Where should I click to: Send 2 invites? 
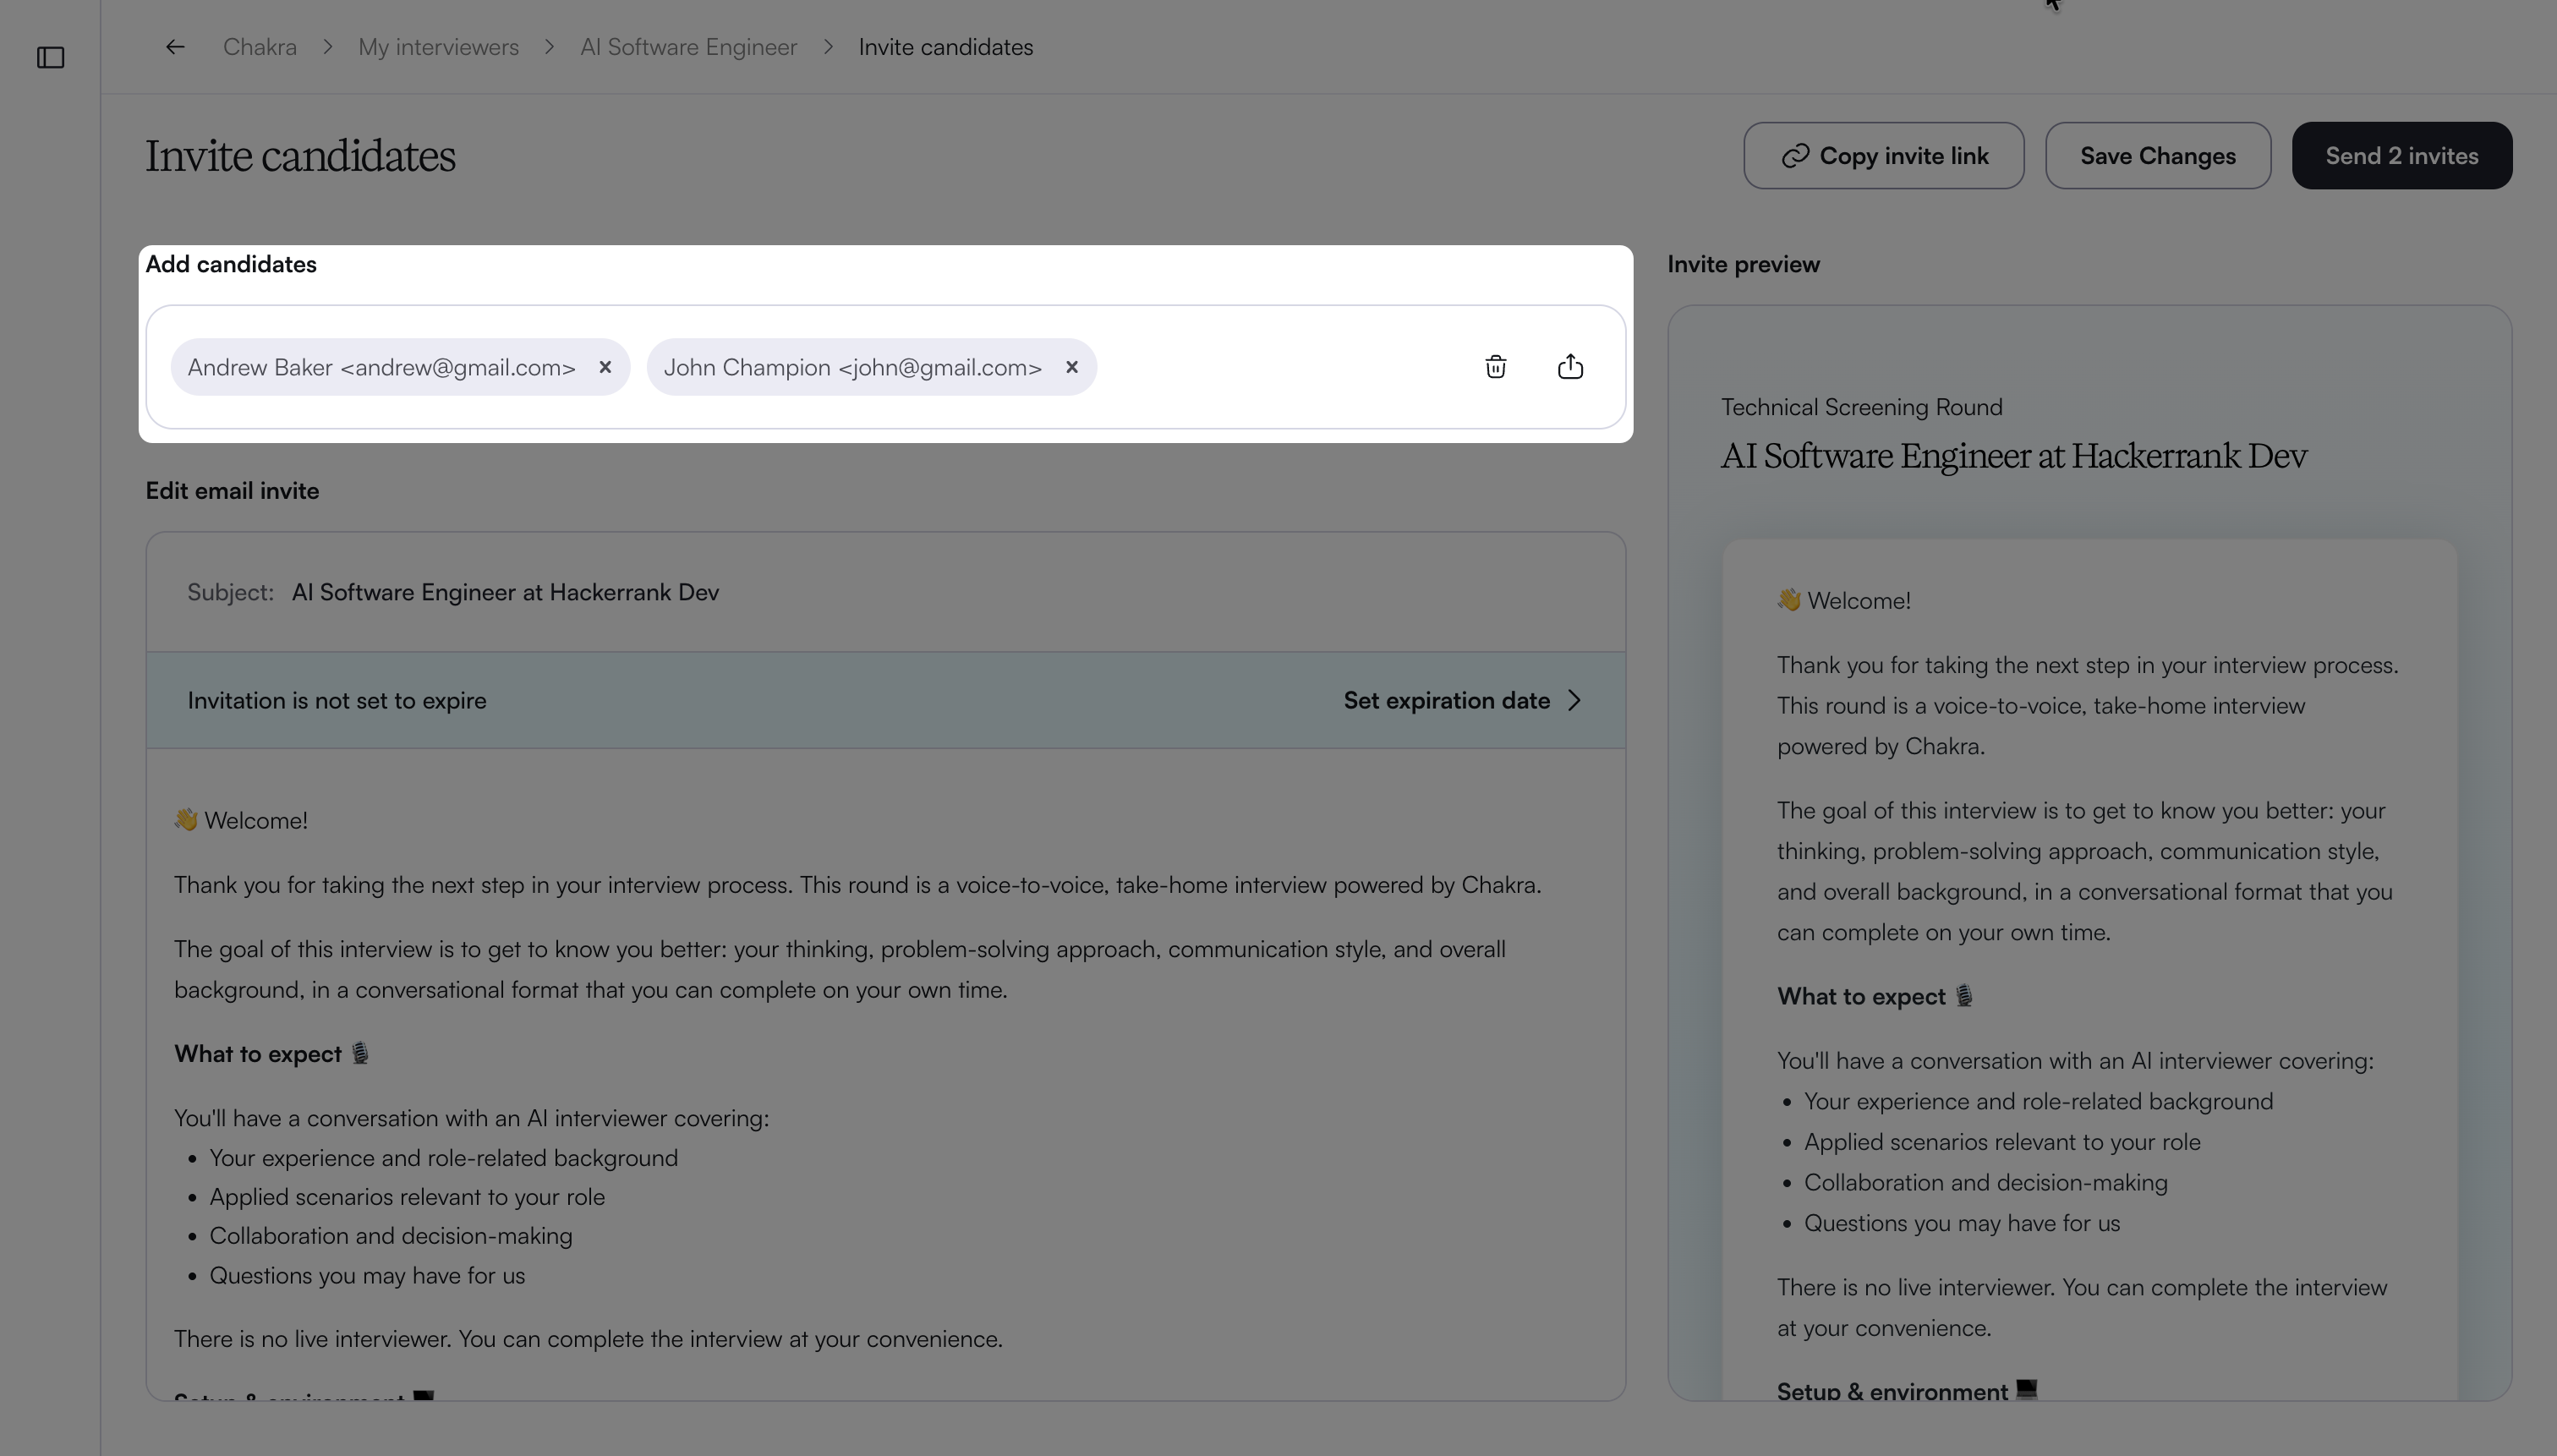[x=2401, y=156]
